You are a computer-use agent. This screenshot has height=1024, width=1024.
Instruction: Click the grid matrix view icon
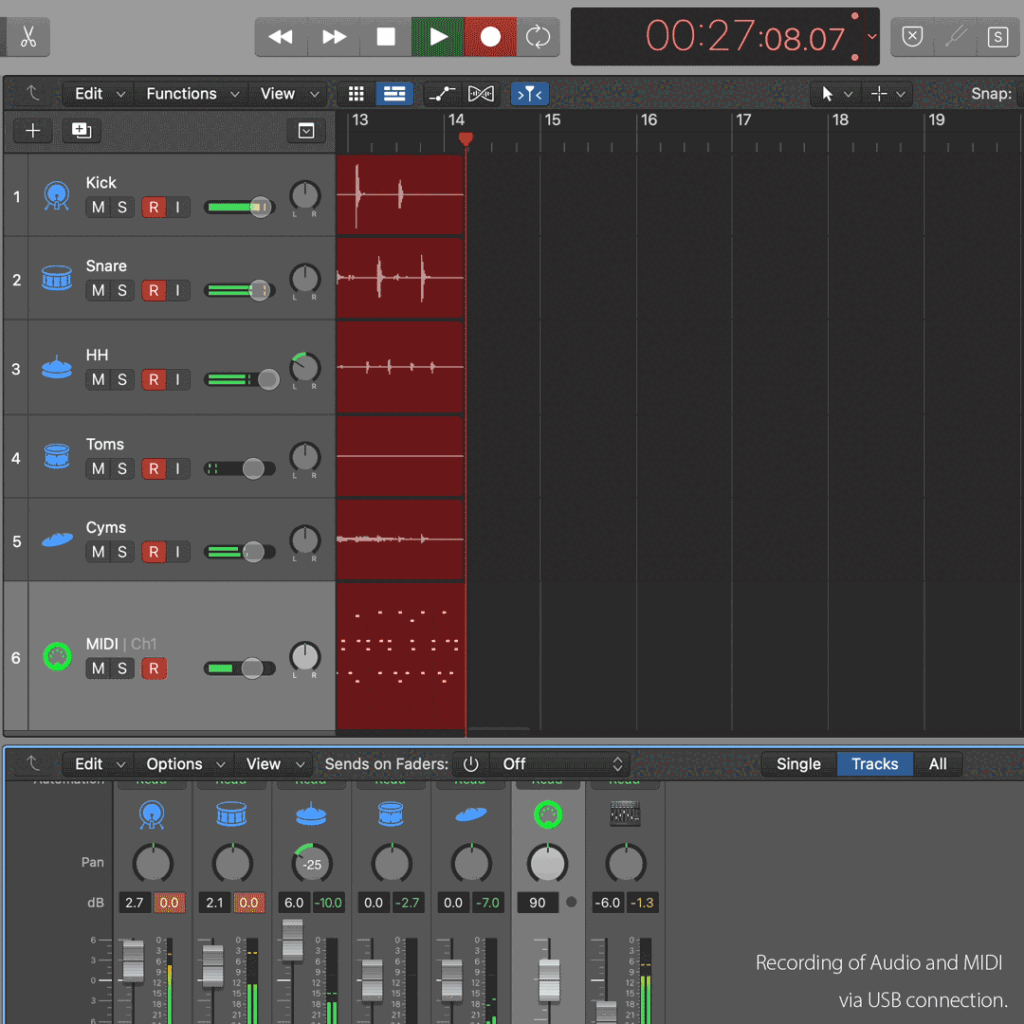click(x=355, y=93)
